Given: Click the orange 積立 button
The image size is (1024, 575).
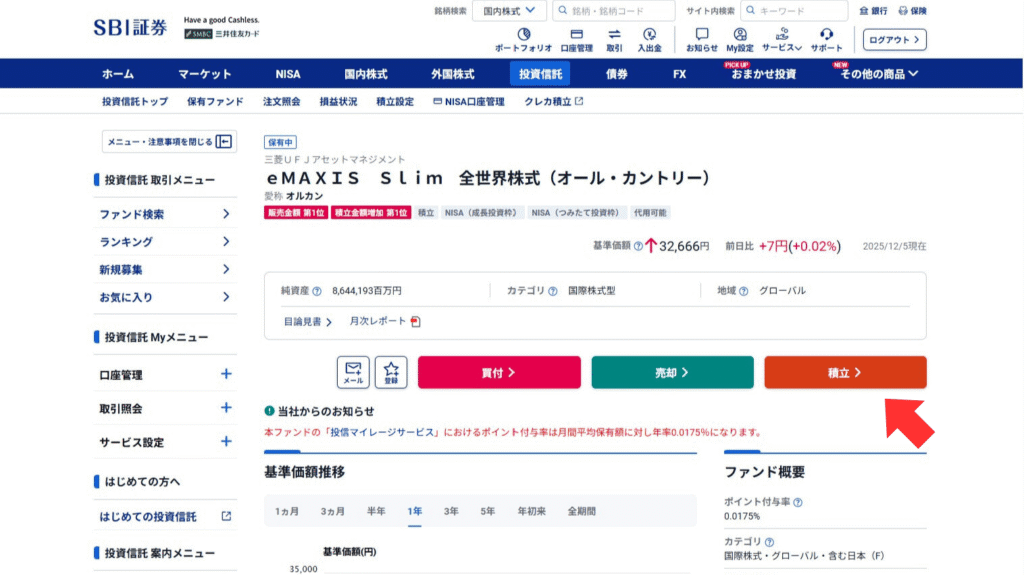Looking at the screenshot, I should [x=845, y=372].
